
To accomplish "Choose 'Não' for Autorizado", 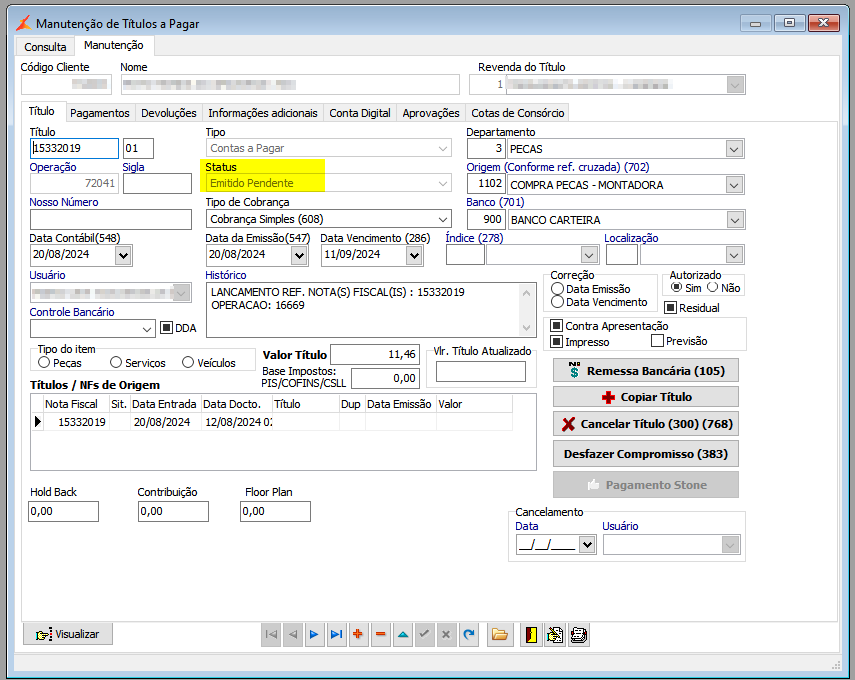I will 712,287.
